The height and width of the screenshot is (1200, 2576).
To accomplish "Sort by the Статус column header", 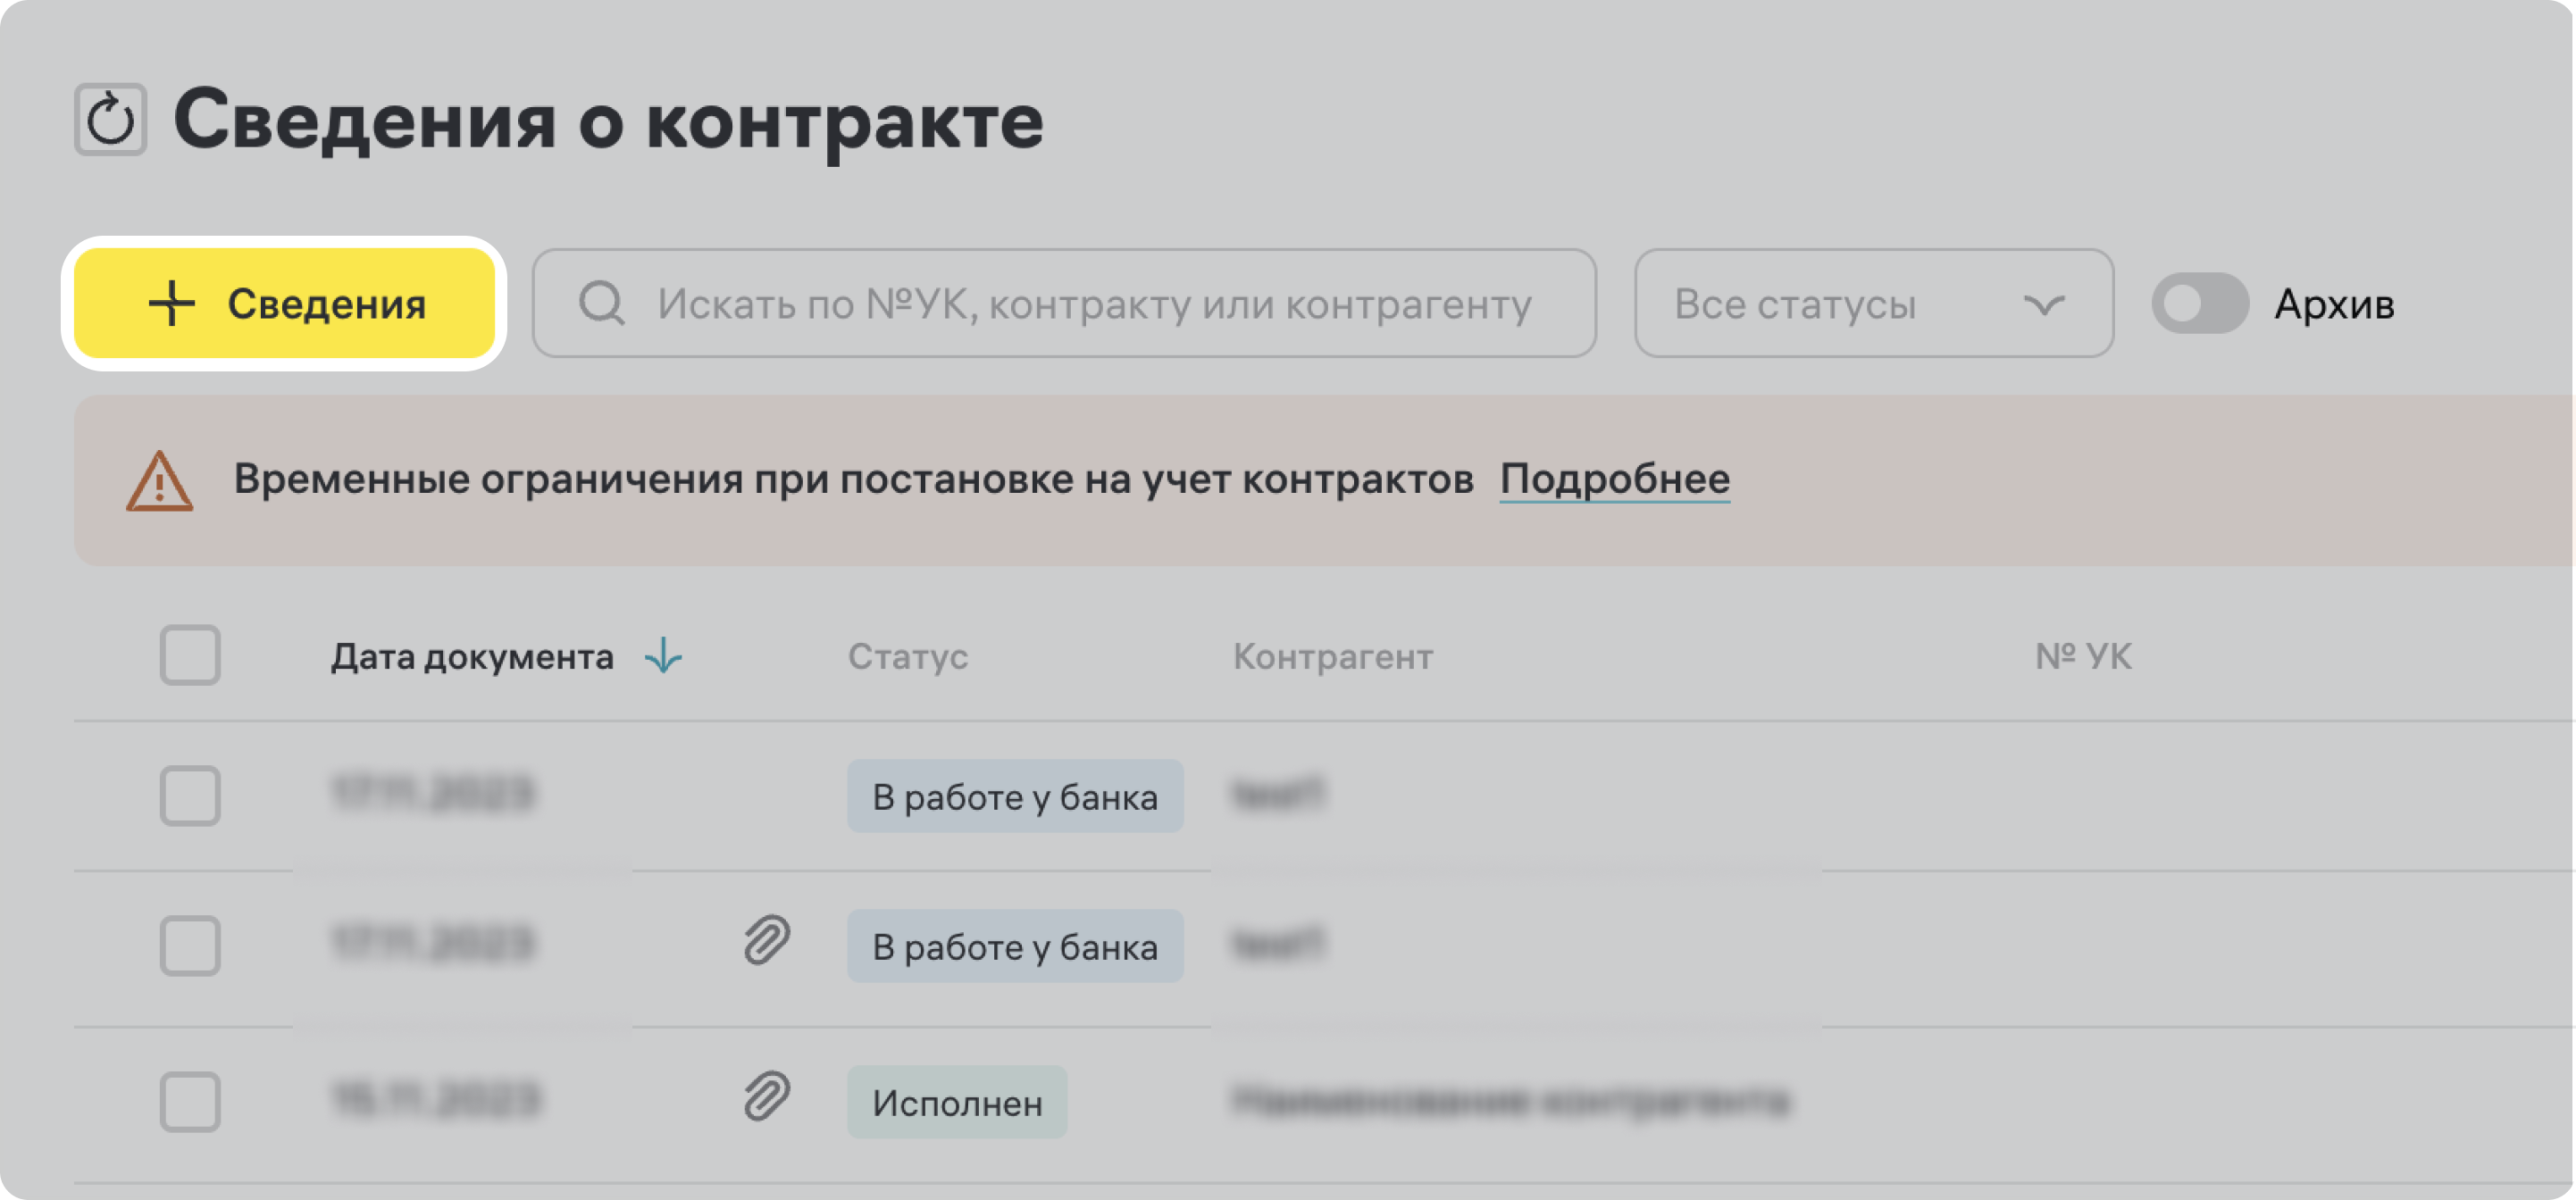I will point(907,657).
